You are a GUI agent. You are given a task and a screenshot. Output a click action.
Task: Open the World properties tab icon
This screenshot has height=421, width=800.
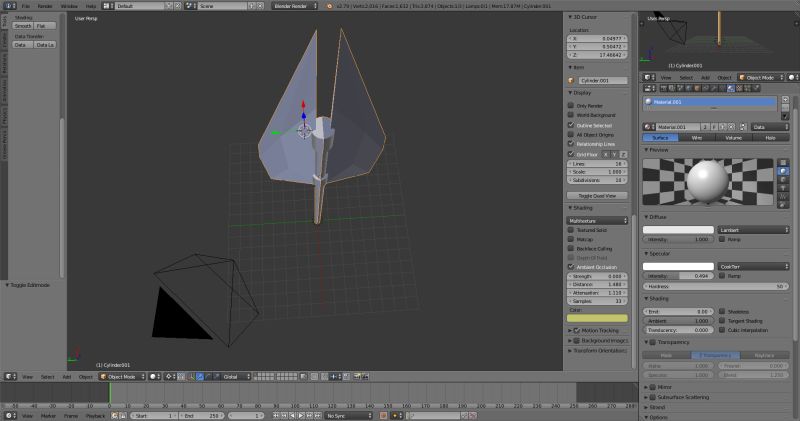coord(688,88)
